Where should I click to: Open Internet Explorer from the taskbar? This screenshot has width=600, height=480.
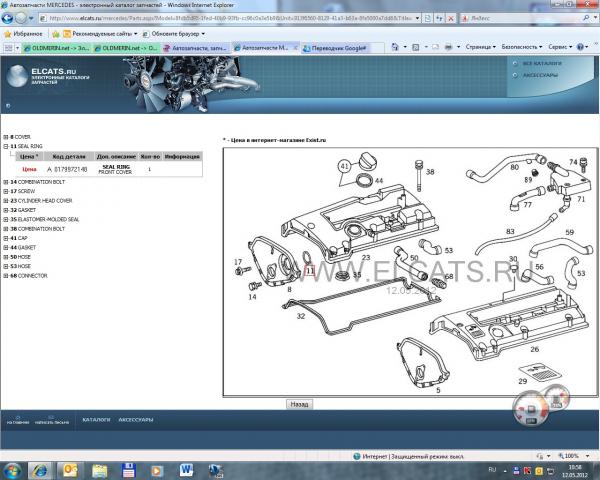point(40,470)
